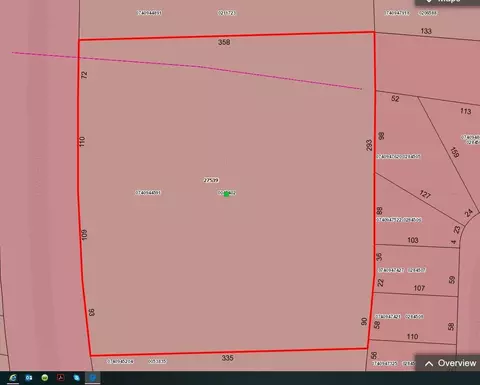Click the green marker at parcel center
480x385 pixels.
click(x=226, y=194)
